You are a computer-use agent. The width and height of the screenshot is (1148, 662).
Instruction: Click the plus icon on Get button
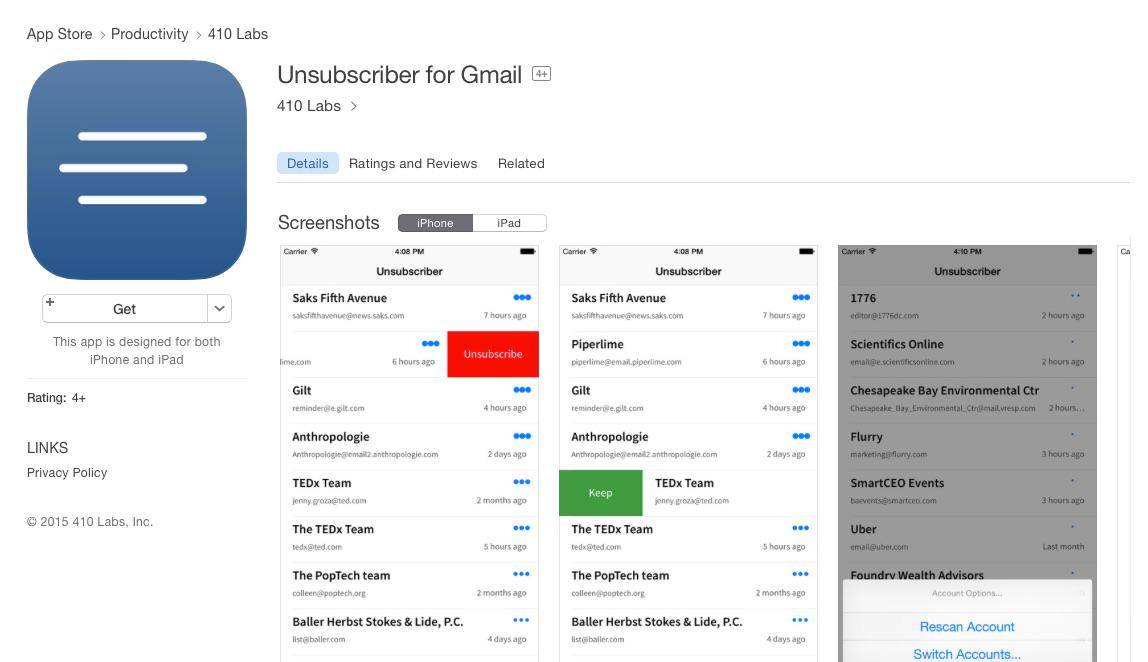tap(50, 302)
